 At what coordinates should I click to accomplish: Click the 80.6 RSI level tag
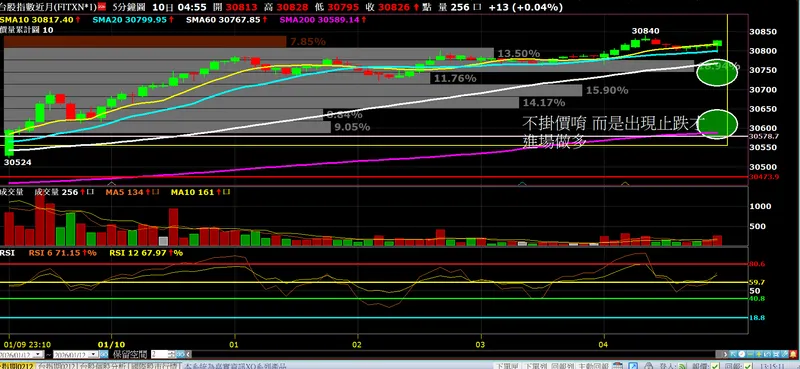tap(757, 264)
